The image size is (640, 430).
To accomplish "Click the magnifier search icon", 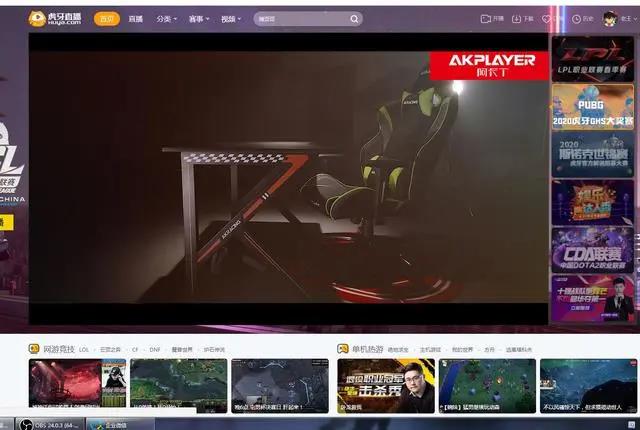I will pyautogui.click(x=354, y=19).
